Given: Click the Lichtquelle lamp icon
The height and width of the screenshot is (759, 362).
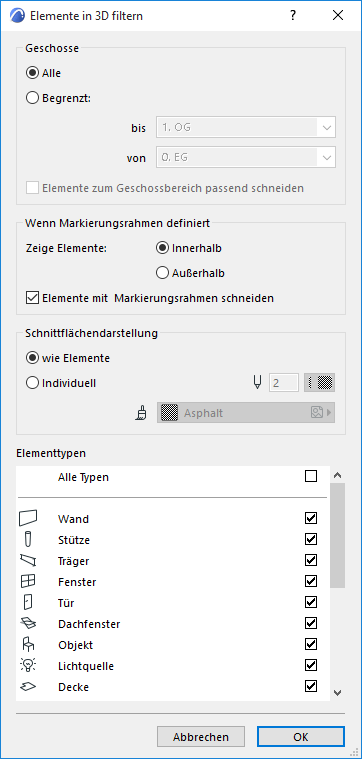Looking at the screenshot, I should pos(28,666).
